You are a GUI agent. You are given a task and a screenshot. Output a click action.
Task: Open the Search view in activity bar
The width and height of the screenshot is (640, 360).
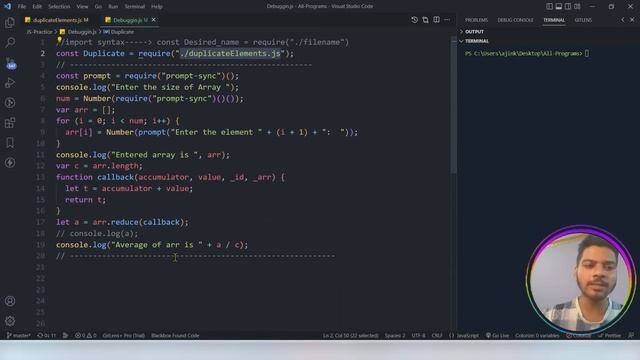tap(10, 42)
